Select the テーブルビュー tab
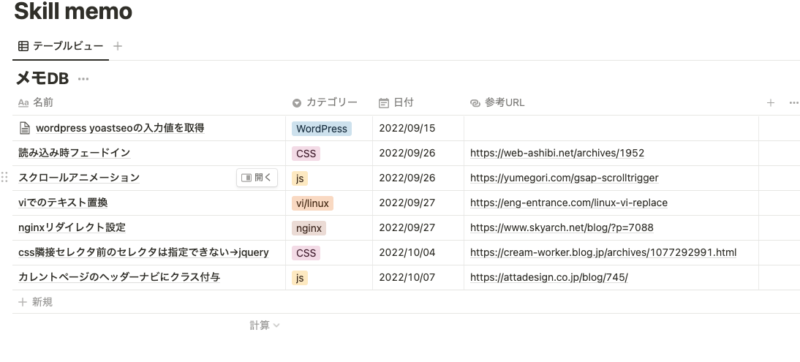 (61, 46)
